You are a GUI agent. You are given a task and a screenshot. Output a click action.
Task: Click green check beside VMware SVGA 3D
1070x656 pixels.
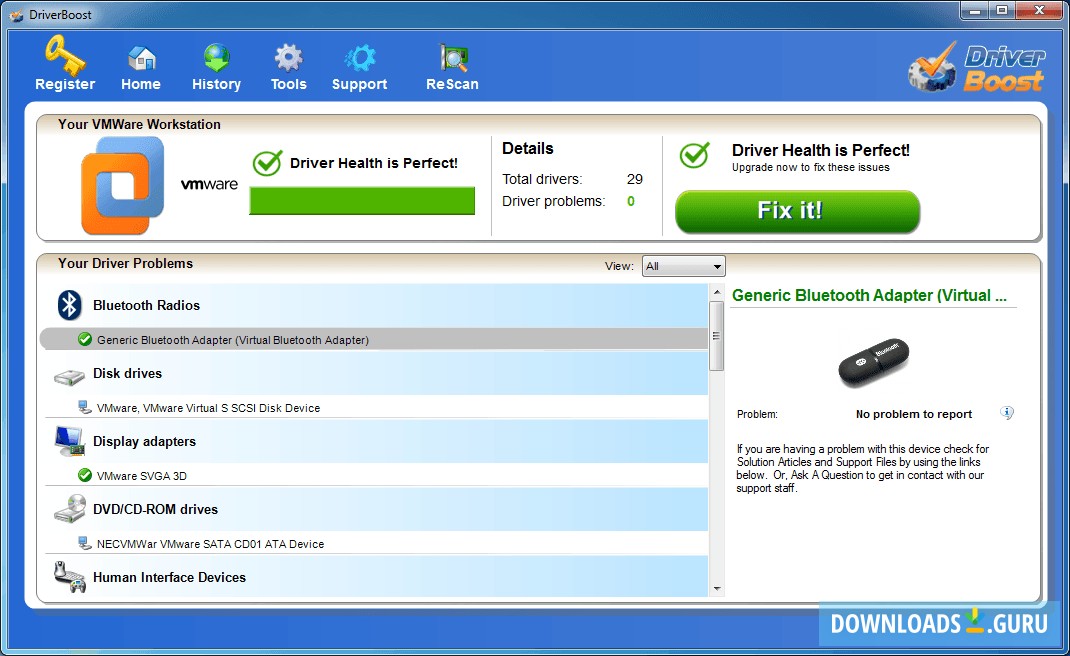tap(85, 475)
